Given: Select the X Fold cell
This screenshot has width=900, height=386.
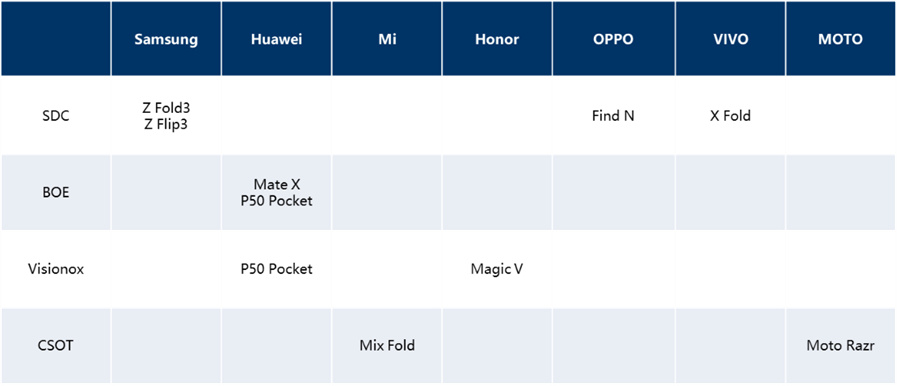Looking at the screenshot, I should pyautogui.click(x=730, y=115).
